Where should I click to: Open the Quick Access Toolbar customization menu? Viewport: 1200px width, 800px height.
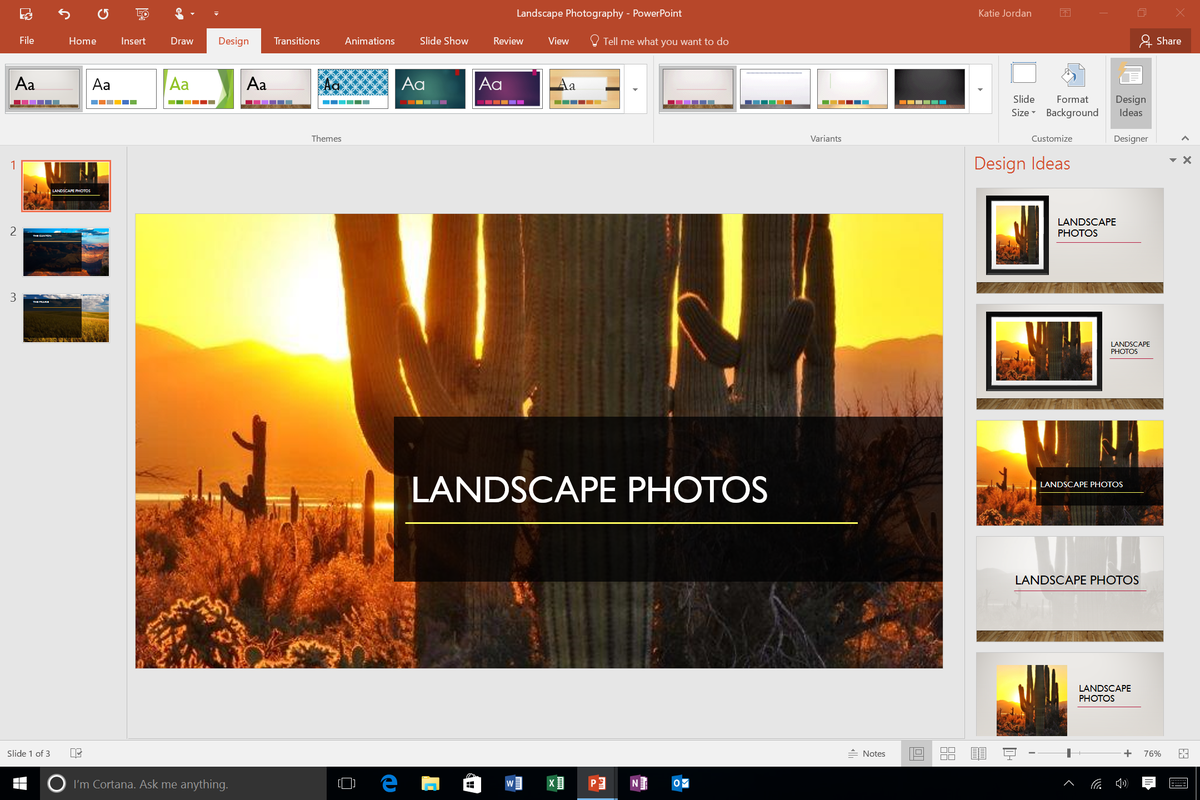tap(216, 14)
